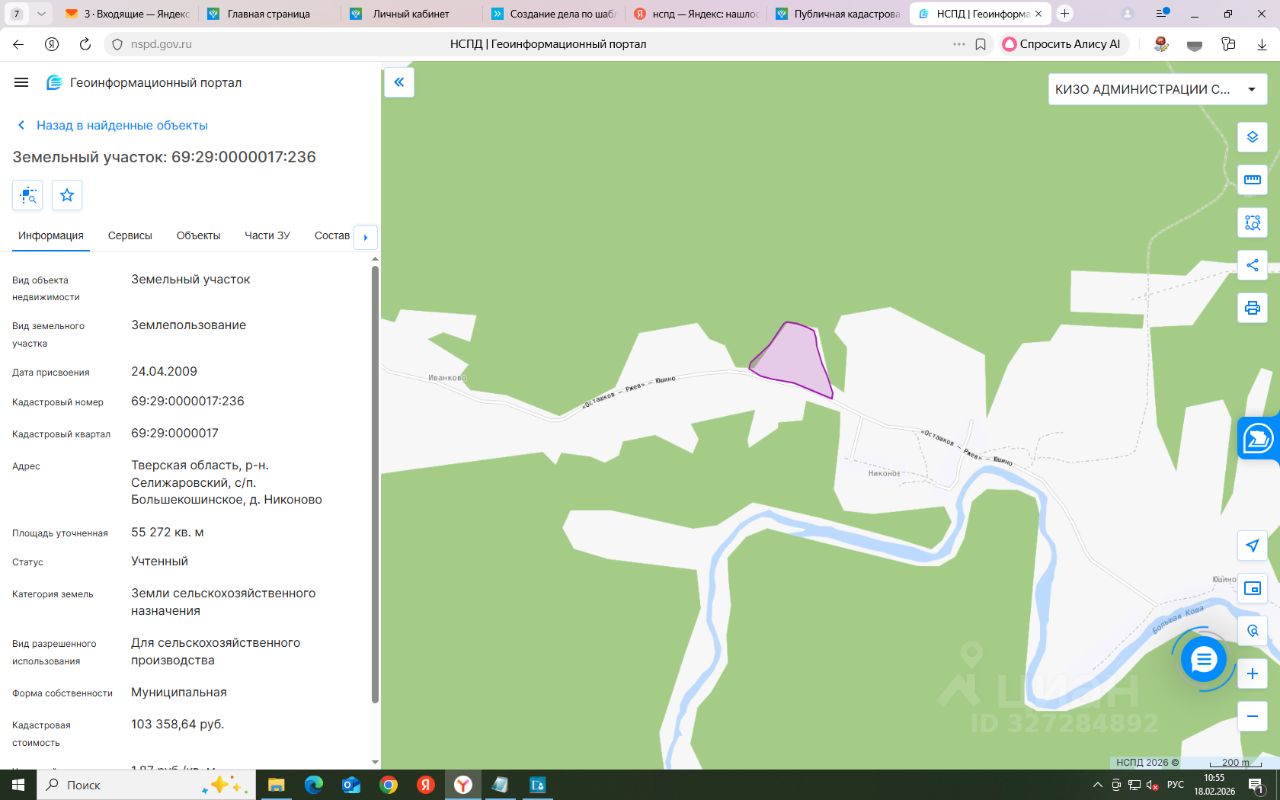Share the current map view
Viewport: 1280px width, 800px height.
(1252, 265)
